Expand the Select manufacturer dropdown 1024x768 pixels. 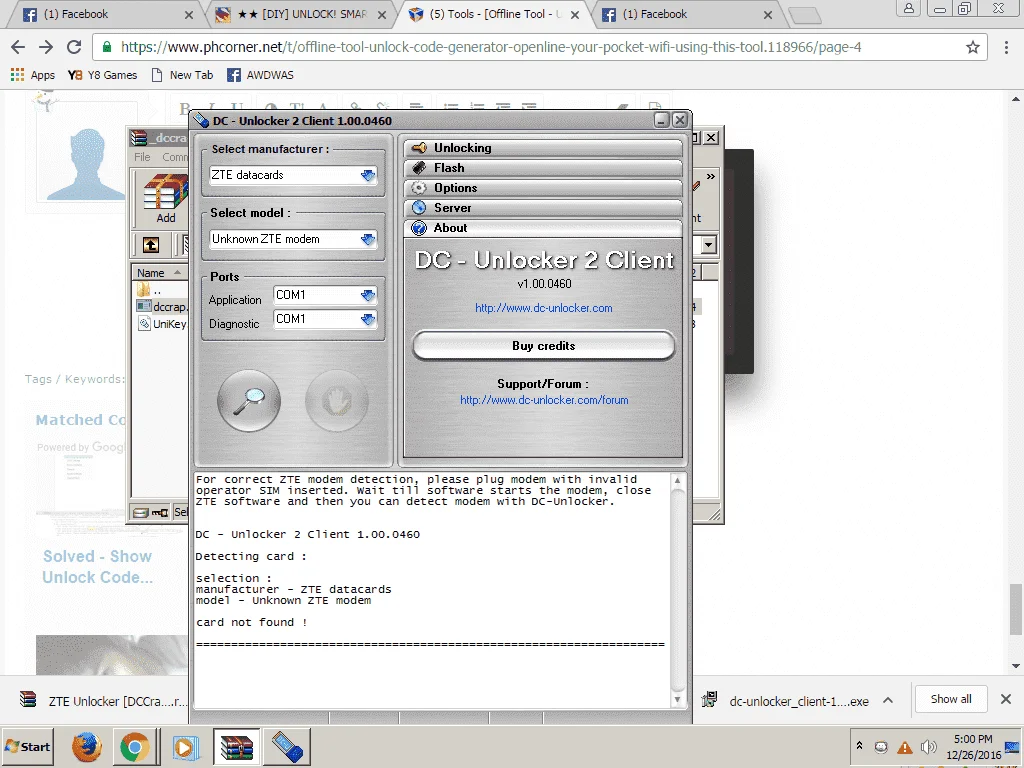coord(368,175)
